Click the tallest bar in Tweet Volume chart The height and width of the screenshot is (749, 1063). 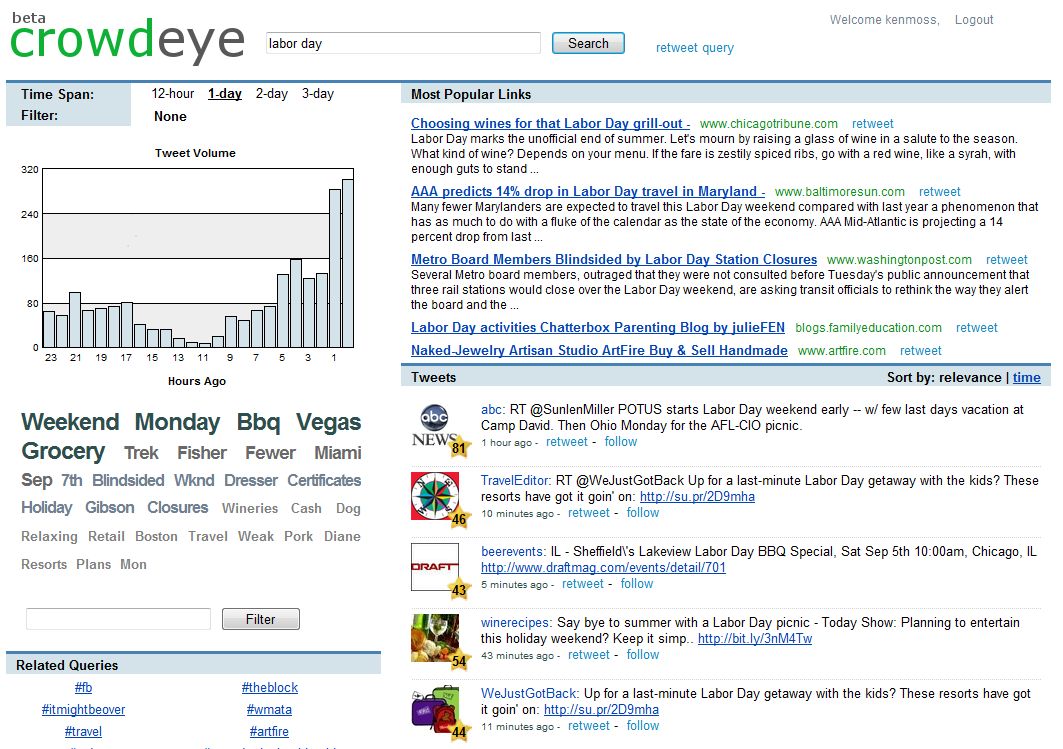[348, 263]
